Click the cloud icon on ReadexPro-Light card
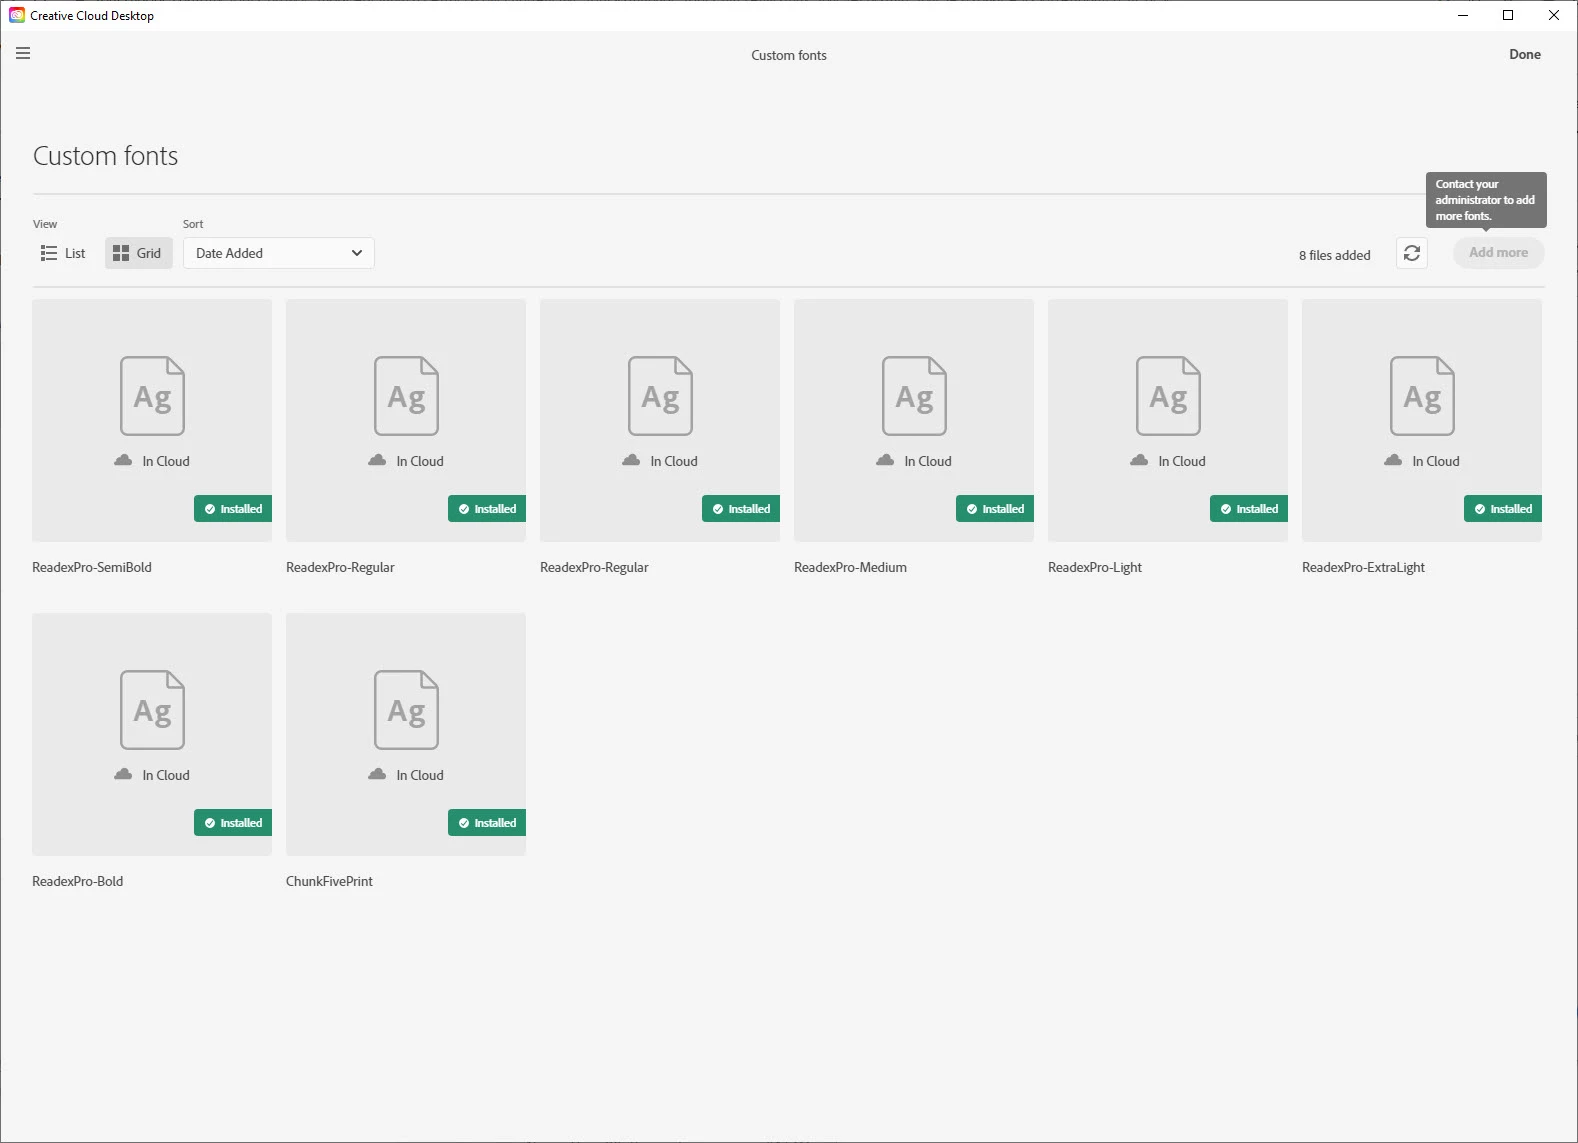This screenshot has height=1143, width=1578. click(x=1139, y=460)
